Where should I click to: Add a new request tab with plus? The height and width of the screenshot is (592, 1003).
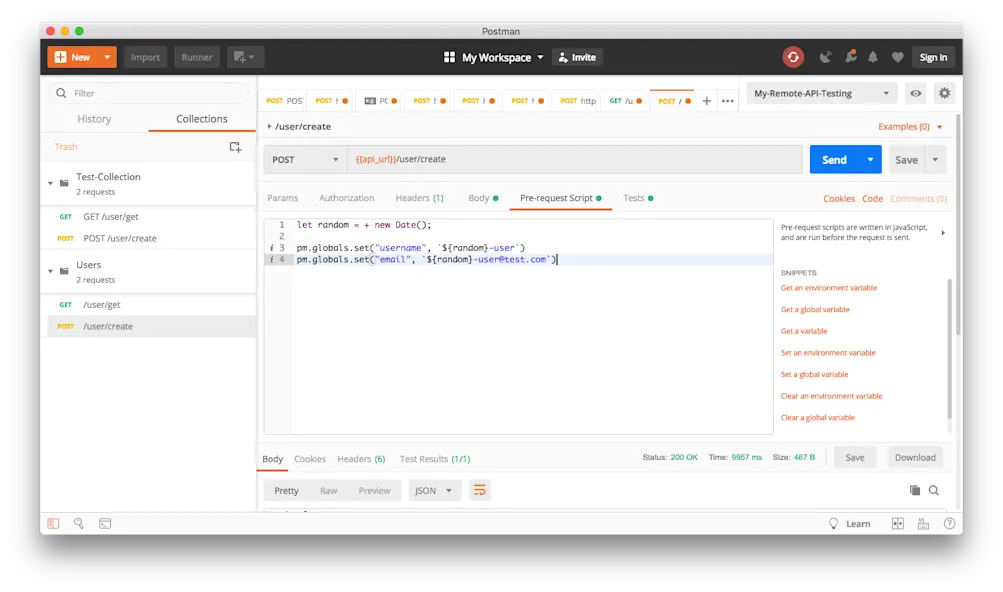706,100
